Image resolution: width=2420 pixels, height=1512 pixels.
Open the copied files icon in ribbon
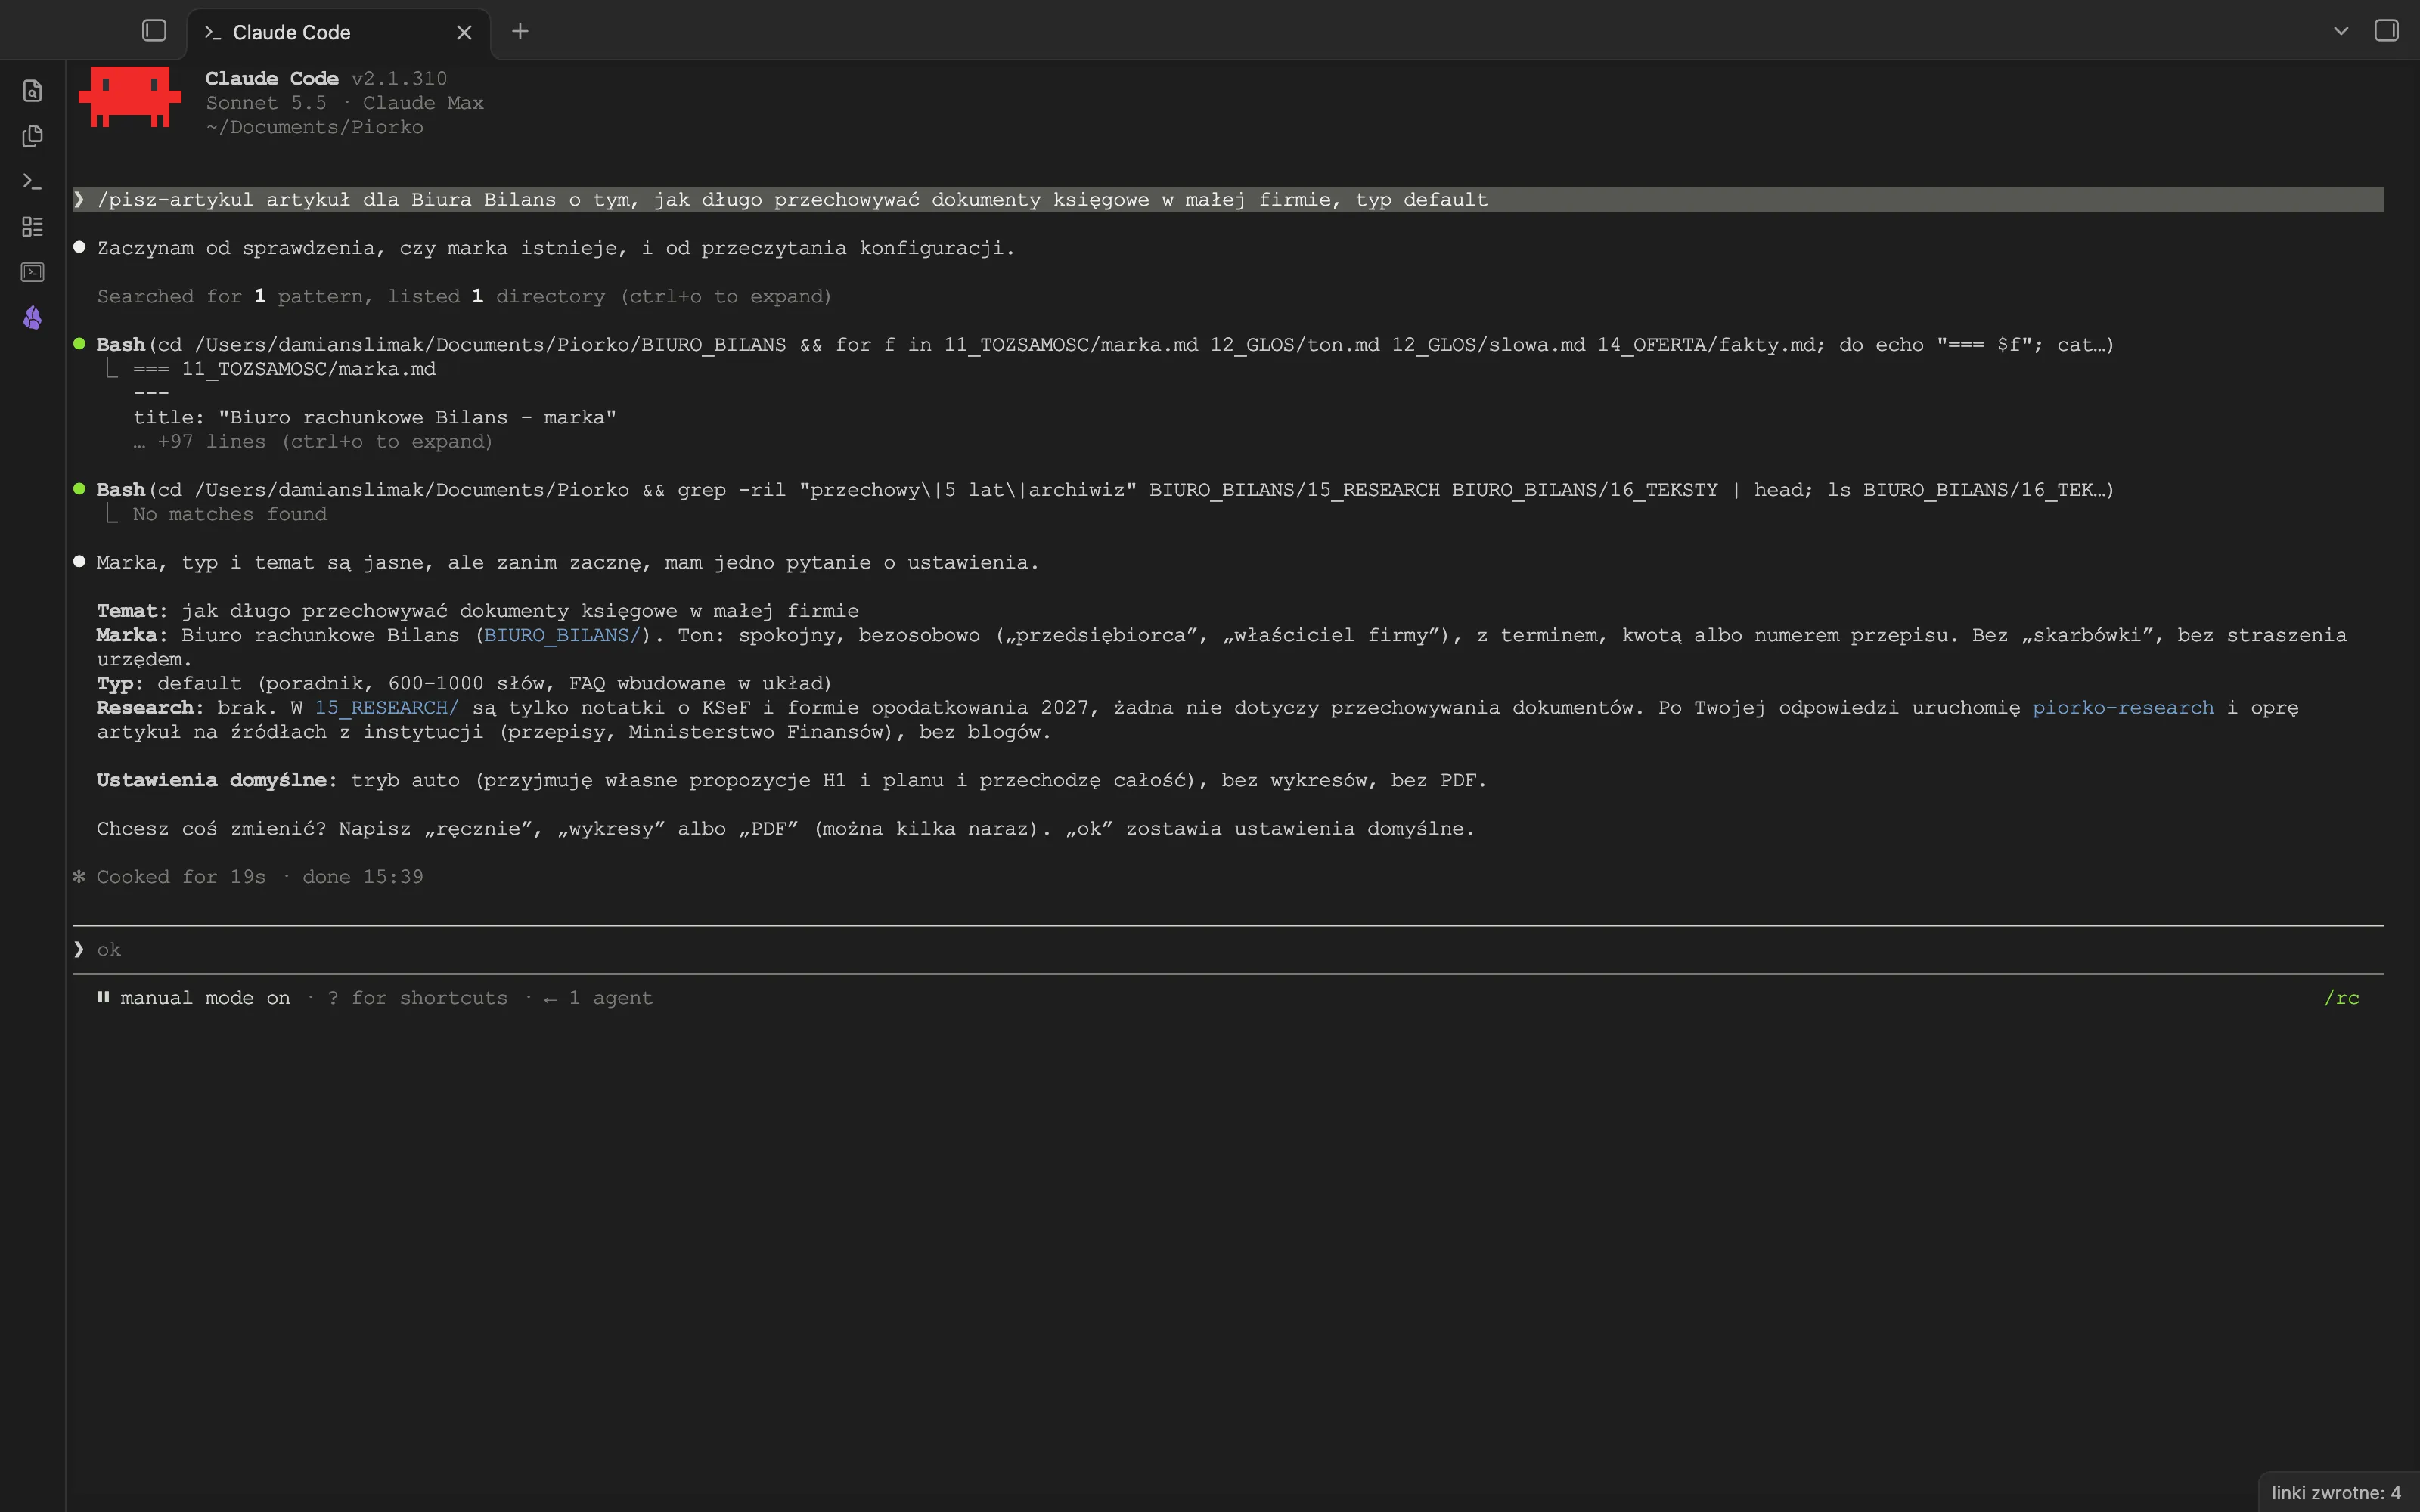pyautogui.click(x=32, y=136)
